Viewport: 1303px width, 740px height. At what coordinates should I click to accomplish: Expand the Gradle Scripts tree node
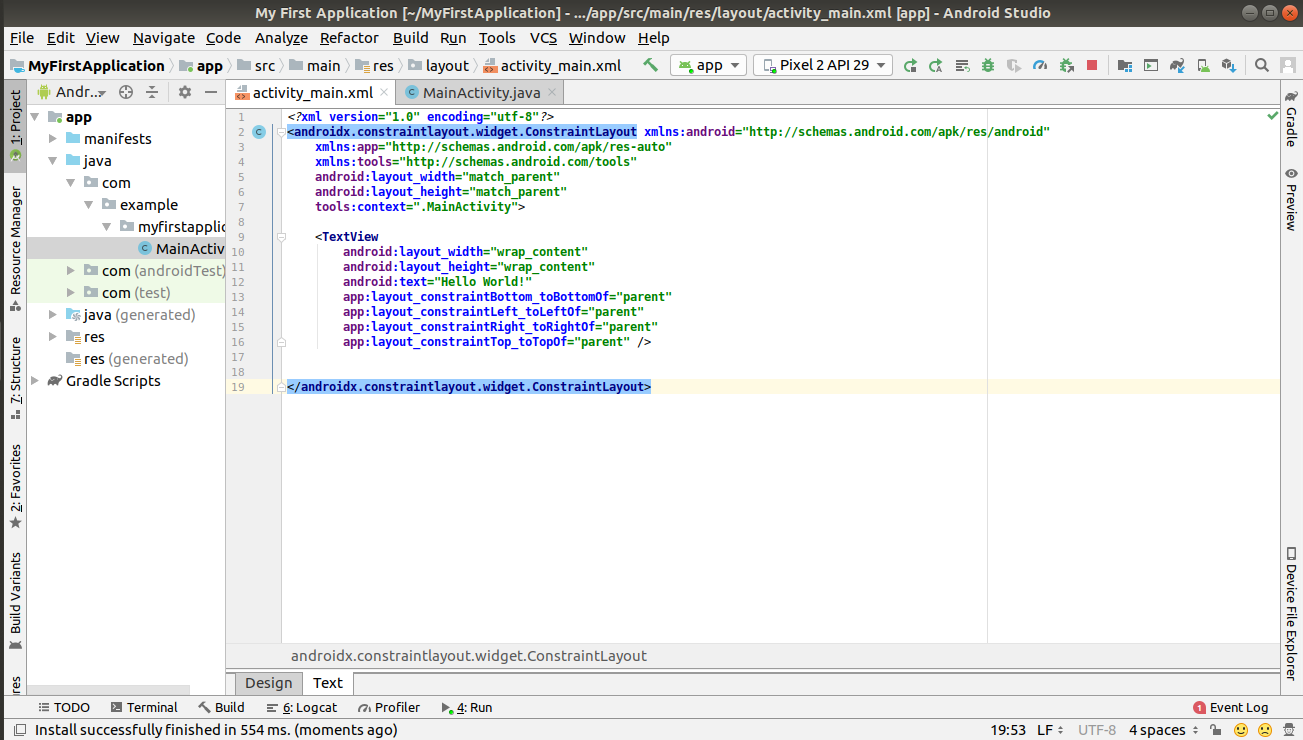pos(36,381)
